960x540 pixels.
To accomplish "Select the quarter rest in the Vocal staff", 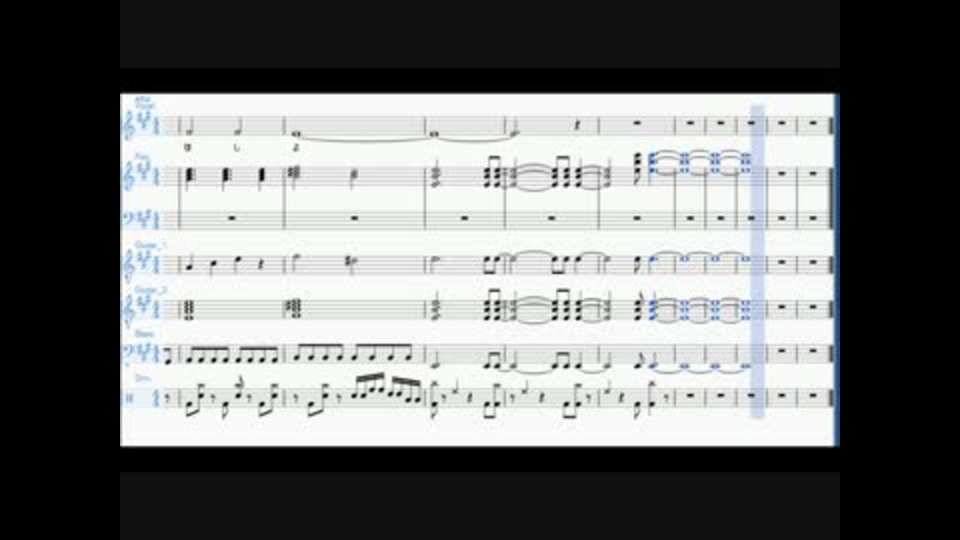I will (x=577, y=126).
